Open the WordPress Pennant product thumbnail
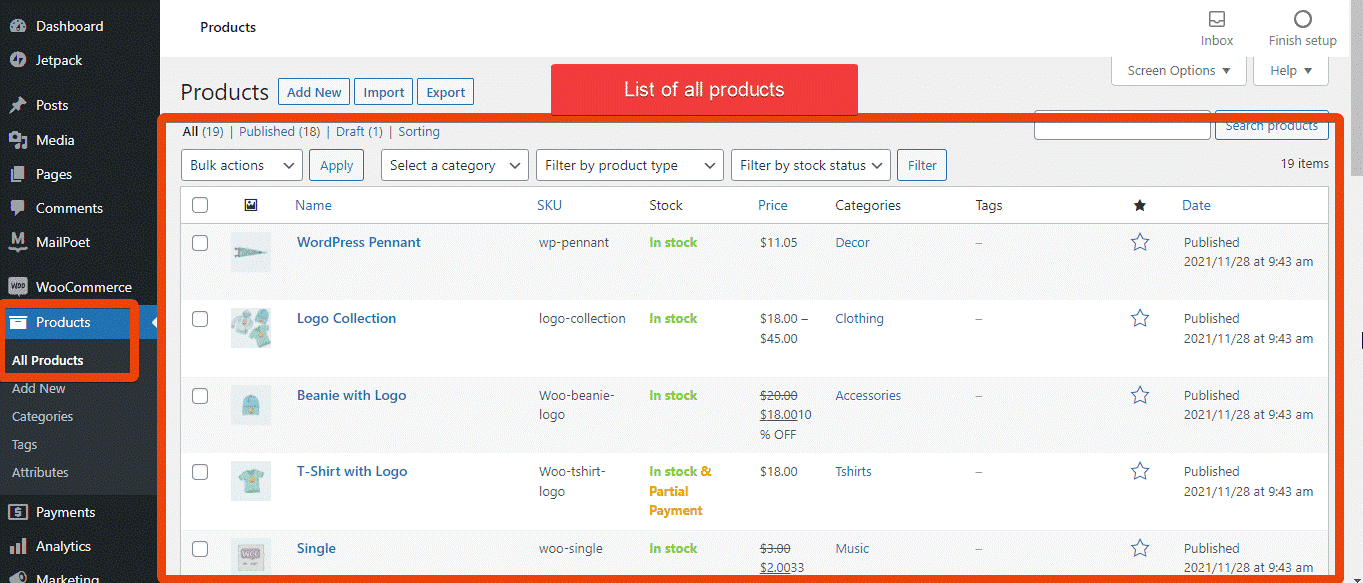This screenshot has height=583, width=1363. pos(251,252)
